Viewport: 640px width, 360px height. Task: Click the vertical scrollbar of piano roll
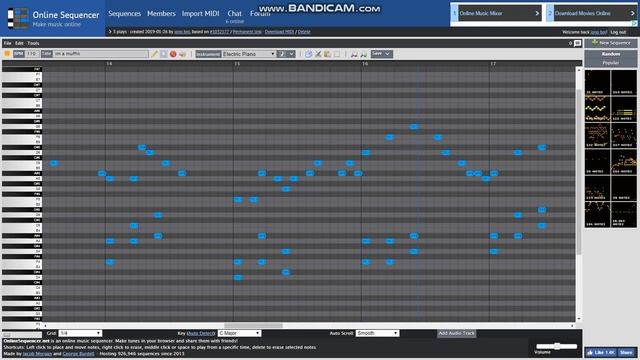[x=579, y=171]
